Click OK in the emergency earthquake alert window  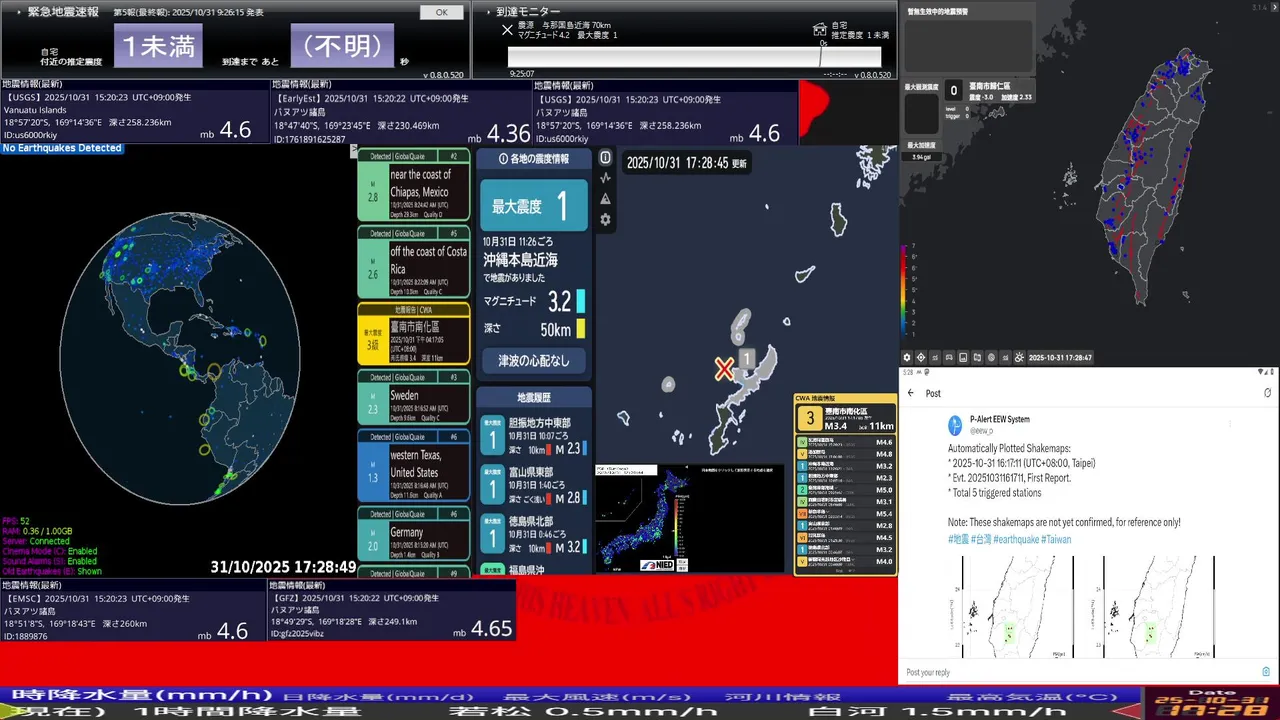[441, 13]
